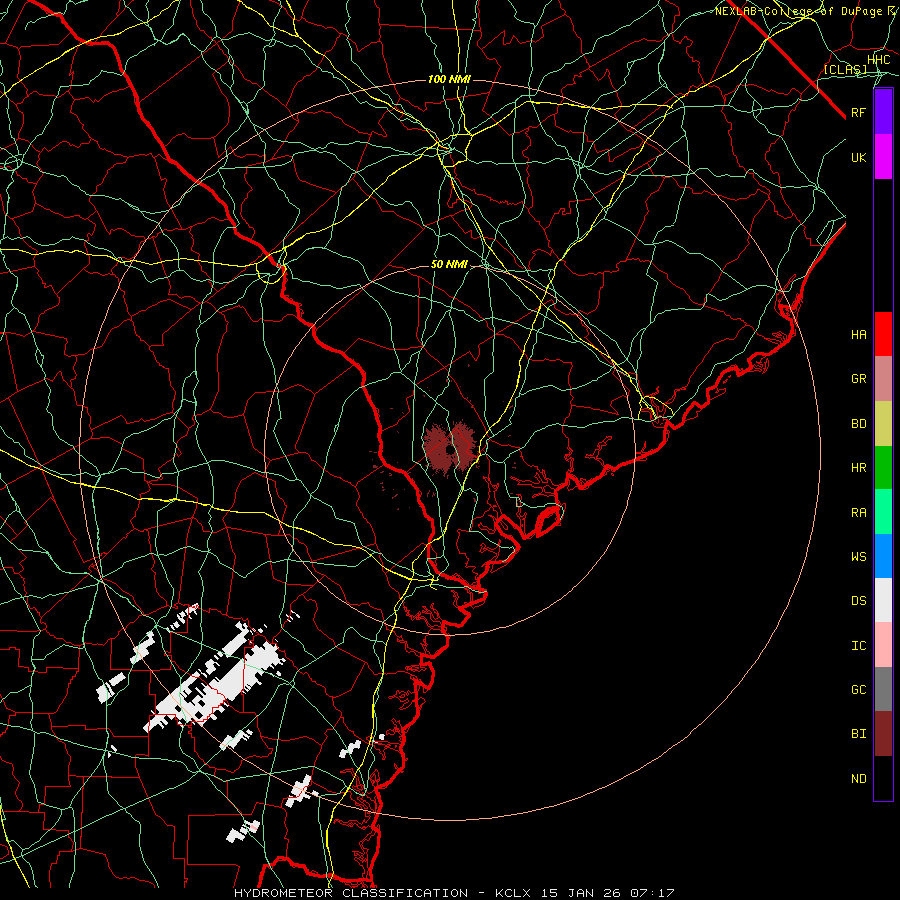The width and height of the screenshot is (900, 900).
Task: Click the GR legend label
Action: pos(858,379)
